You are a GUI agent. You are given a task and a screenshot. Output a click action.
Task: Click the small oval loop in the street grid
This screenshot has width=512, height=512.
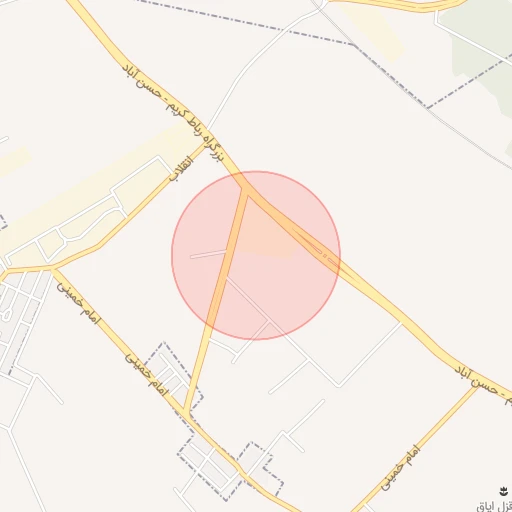coord(6,315)
